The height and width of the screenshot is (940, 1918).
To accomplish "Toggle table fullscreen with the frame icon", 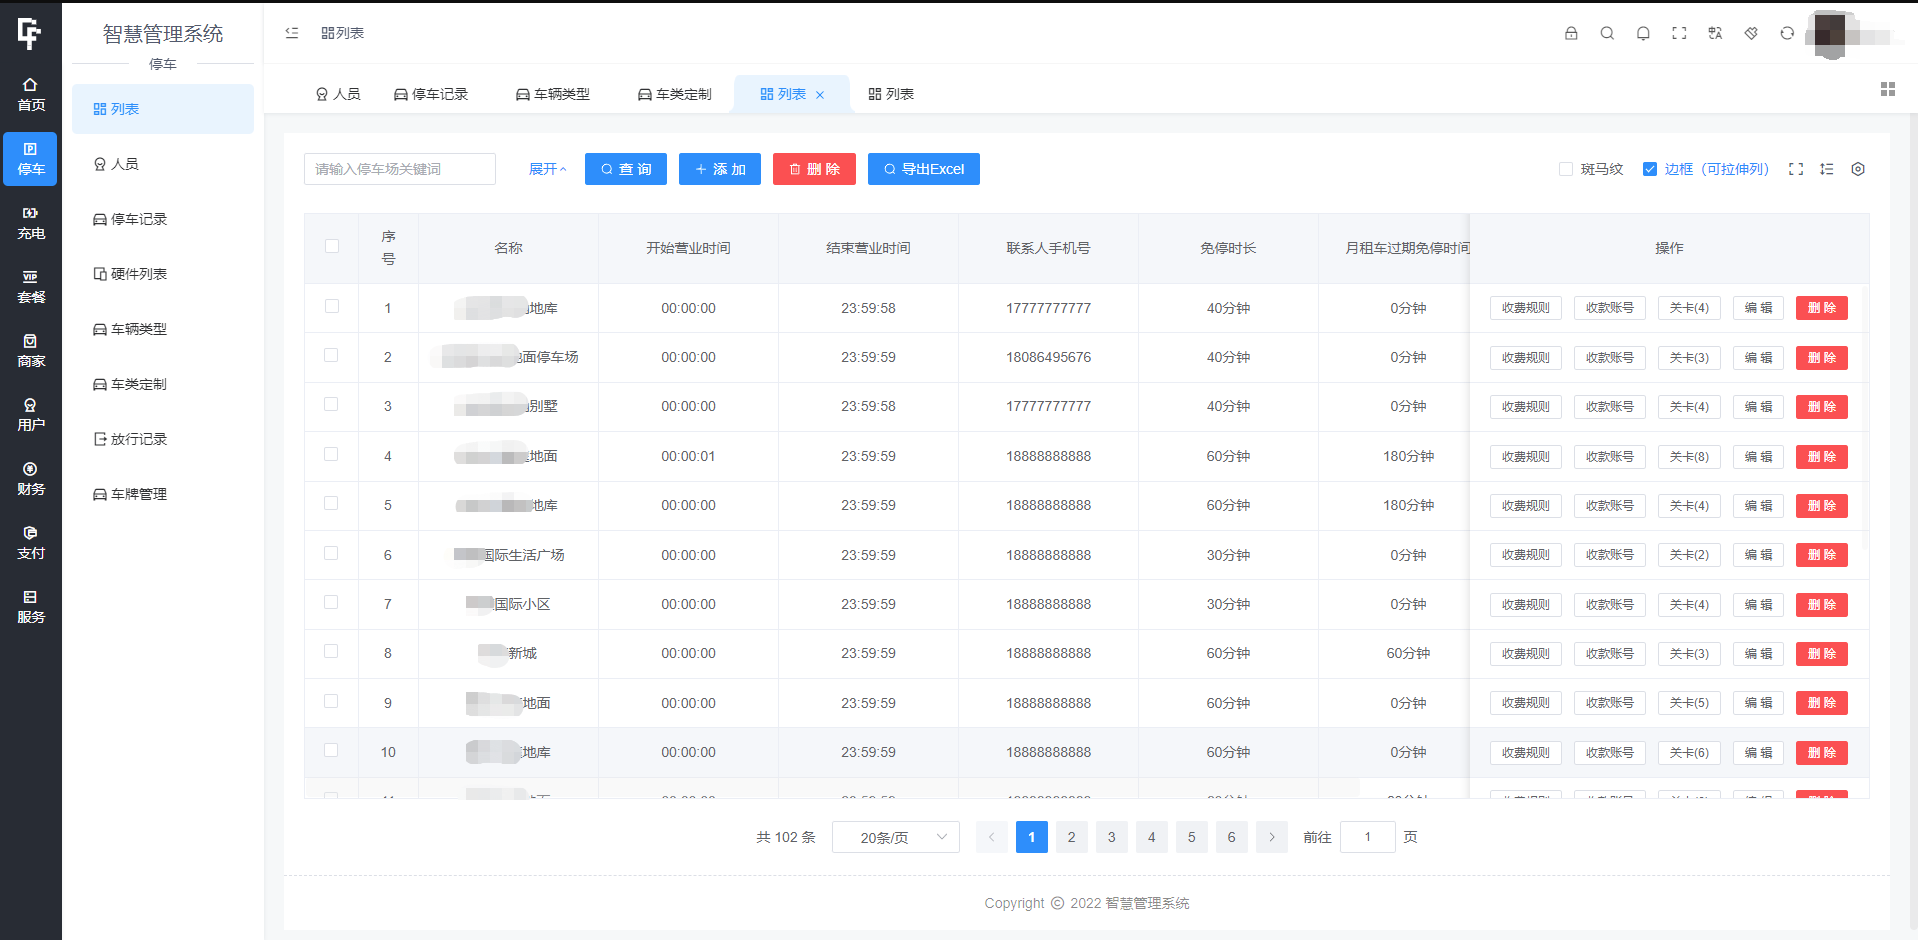I will tap(1796, 169).
